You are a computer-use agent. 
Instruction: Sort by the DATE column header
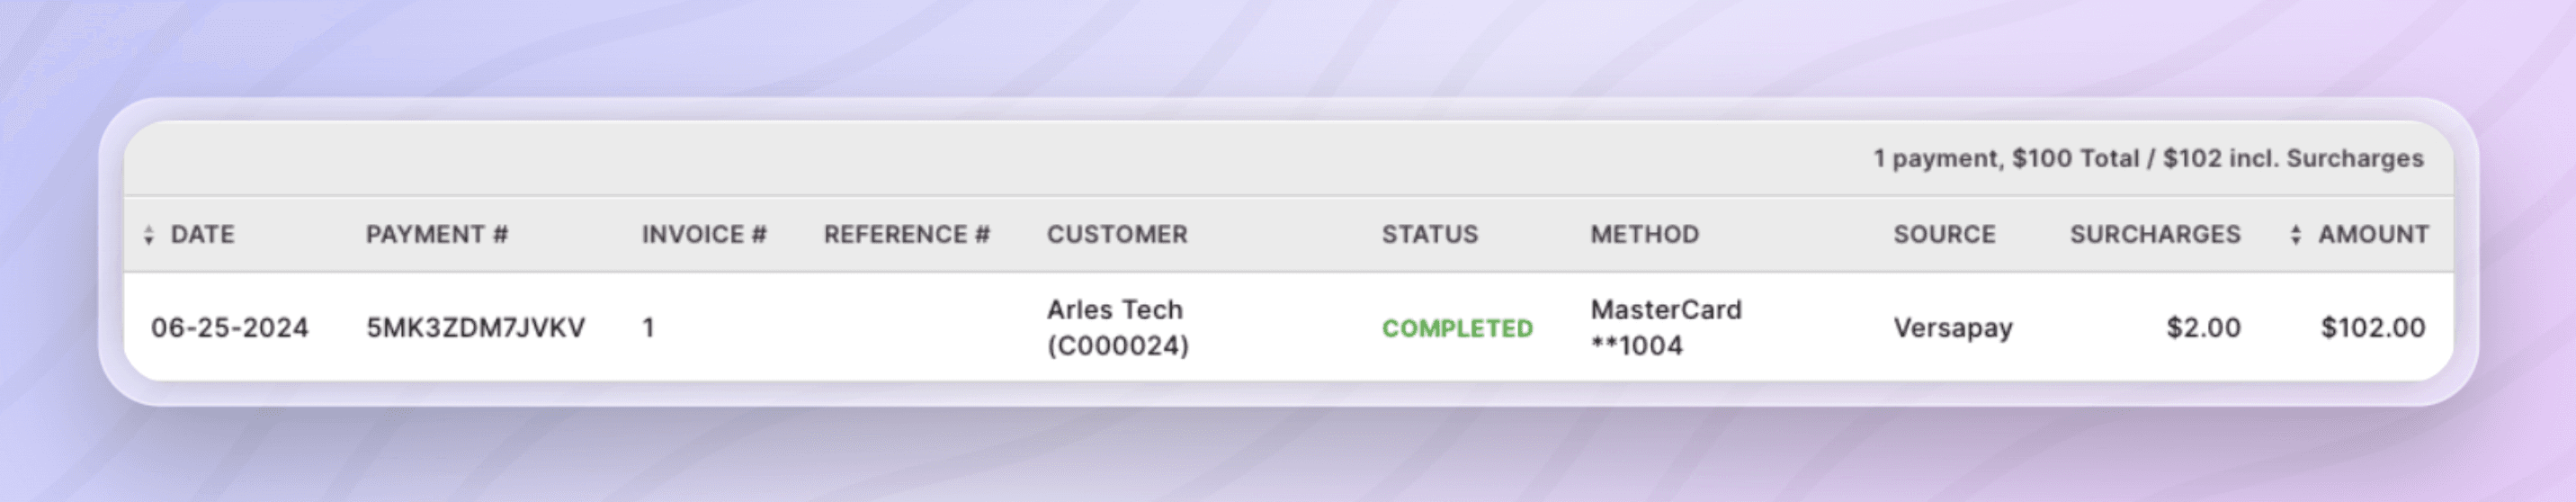tap(202, 235)
